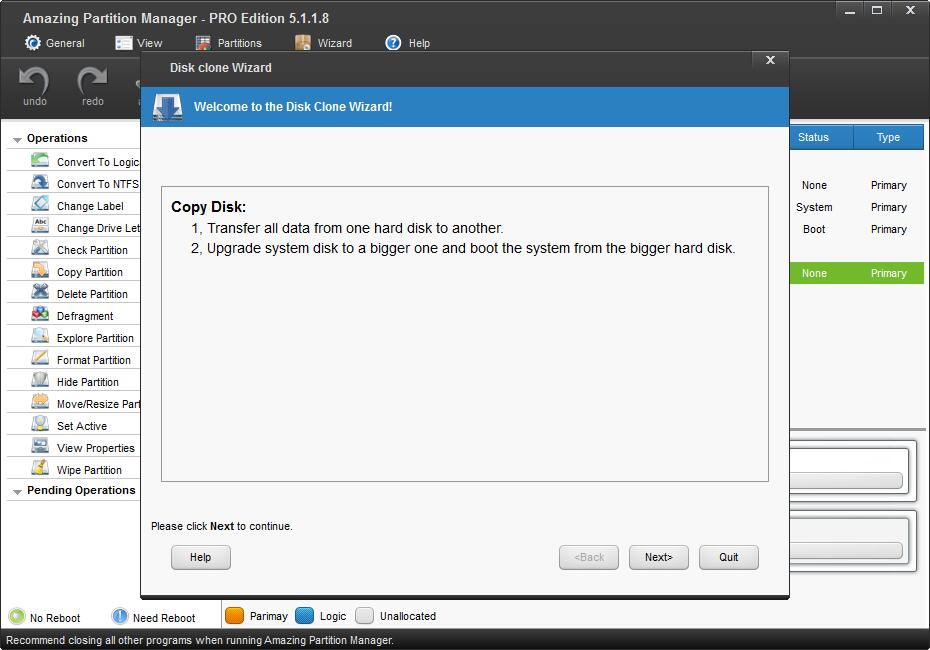Click the Set Active icon
This screenshot has height=650, width=930.
40,423
